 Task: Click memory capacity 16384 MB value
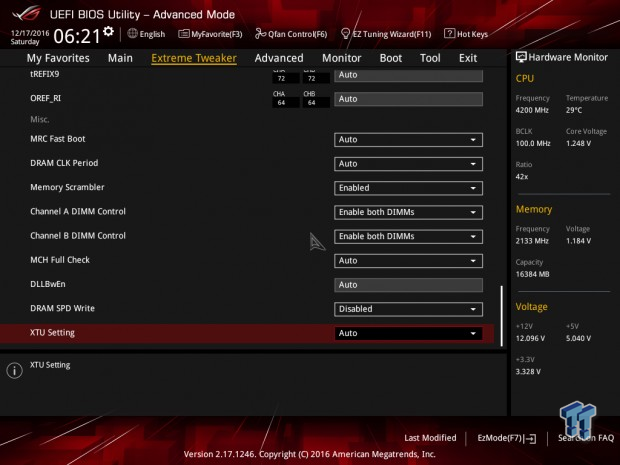(532, 274)
